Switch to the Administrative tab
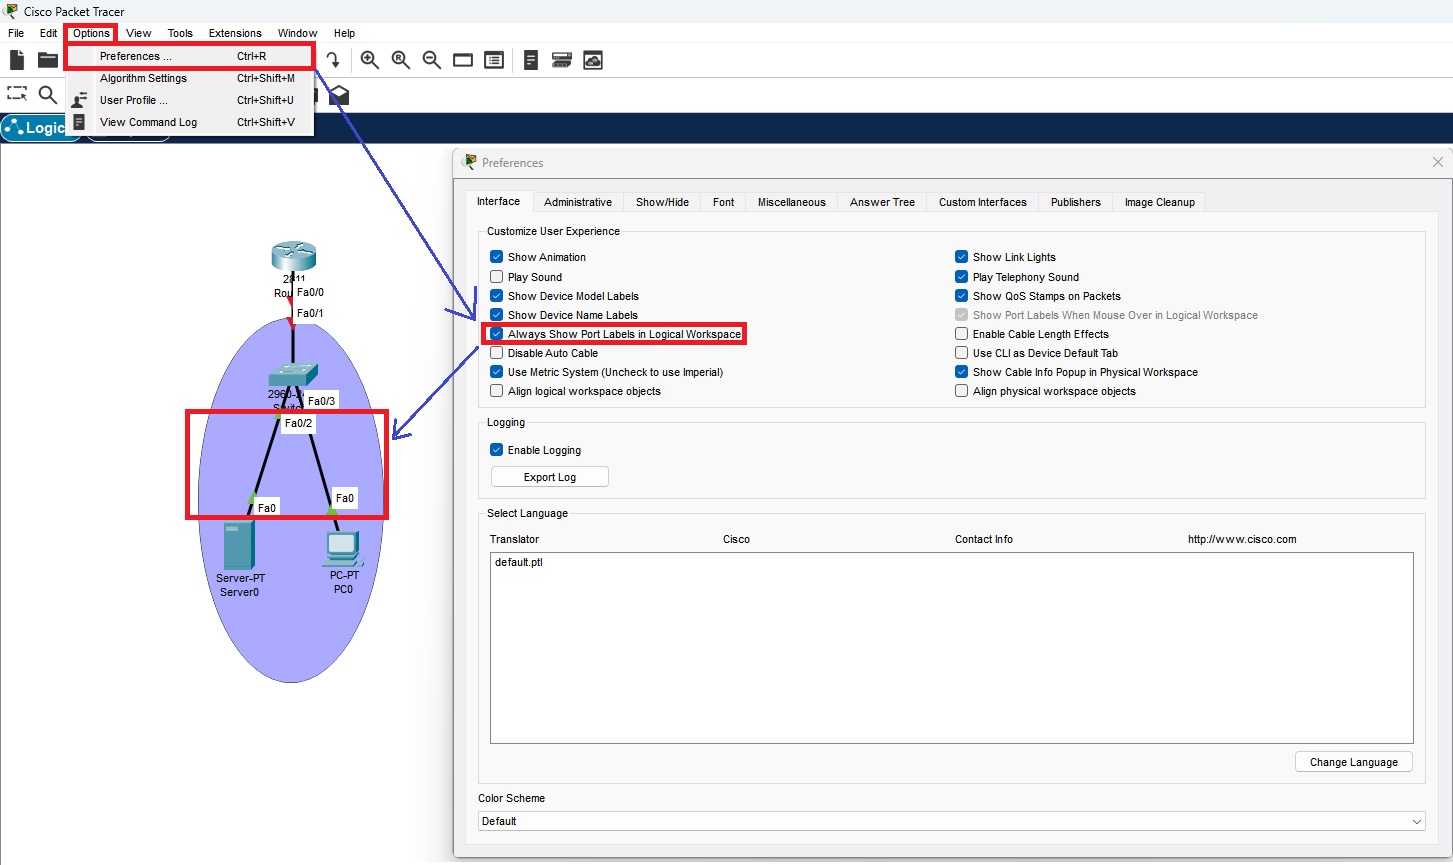 pos(578,202)
